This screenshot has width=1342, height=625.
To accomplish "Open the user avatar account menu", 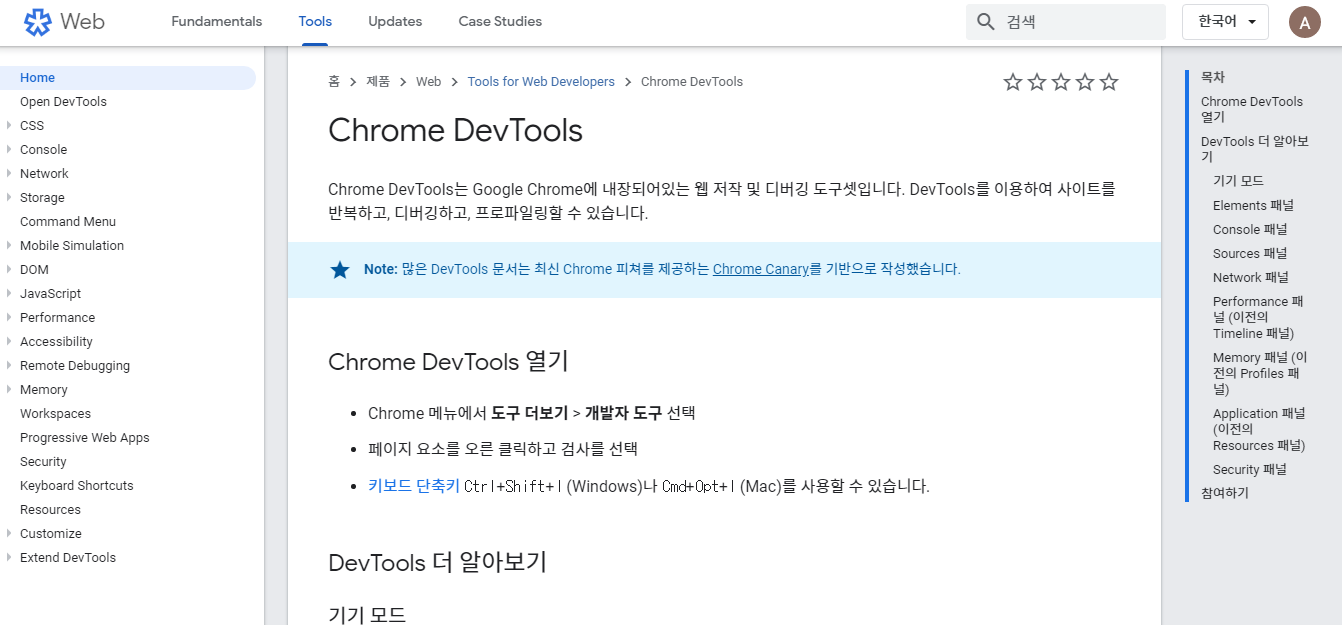I will pos(1304,22).
